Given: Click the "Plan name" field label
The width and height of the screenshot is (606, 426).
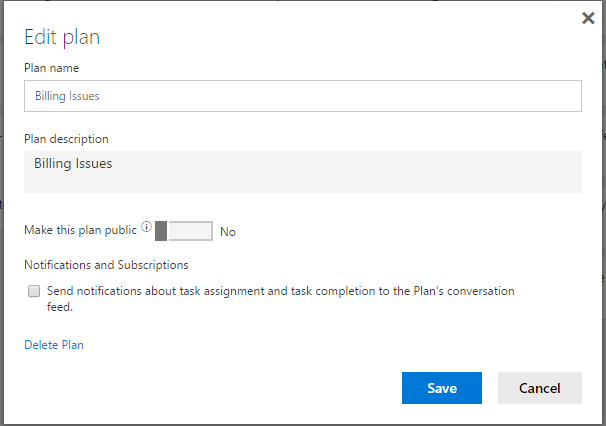Looking at the screenshot, I should tap(52, 68).
